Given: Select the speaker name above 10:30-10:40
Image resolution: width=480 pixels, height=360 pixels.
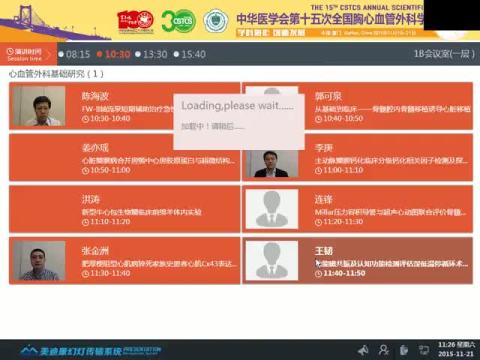Looking at the screenshot, I should [95, 96].
